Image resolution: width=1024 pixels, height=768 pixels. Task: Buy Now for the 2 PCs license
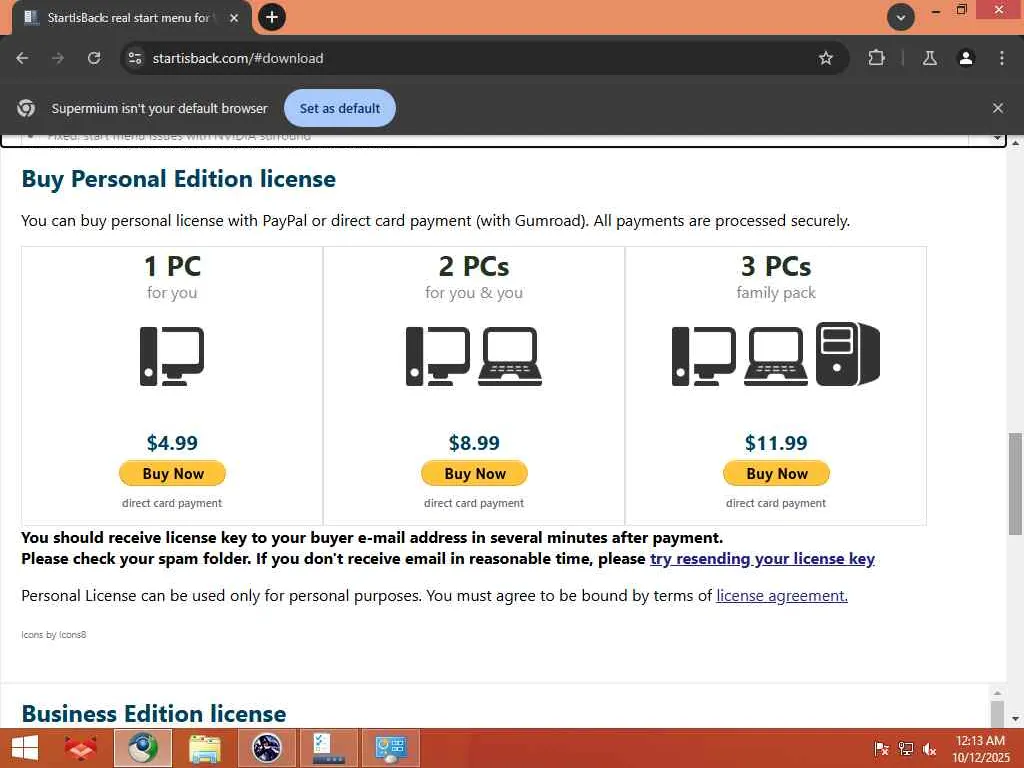pyautogui.click(x=475, y=473)
